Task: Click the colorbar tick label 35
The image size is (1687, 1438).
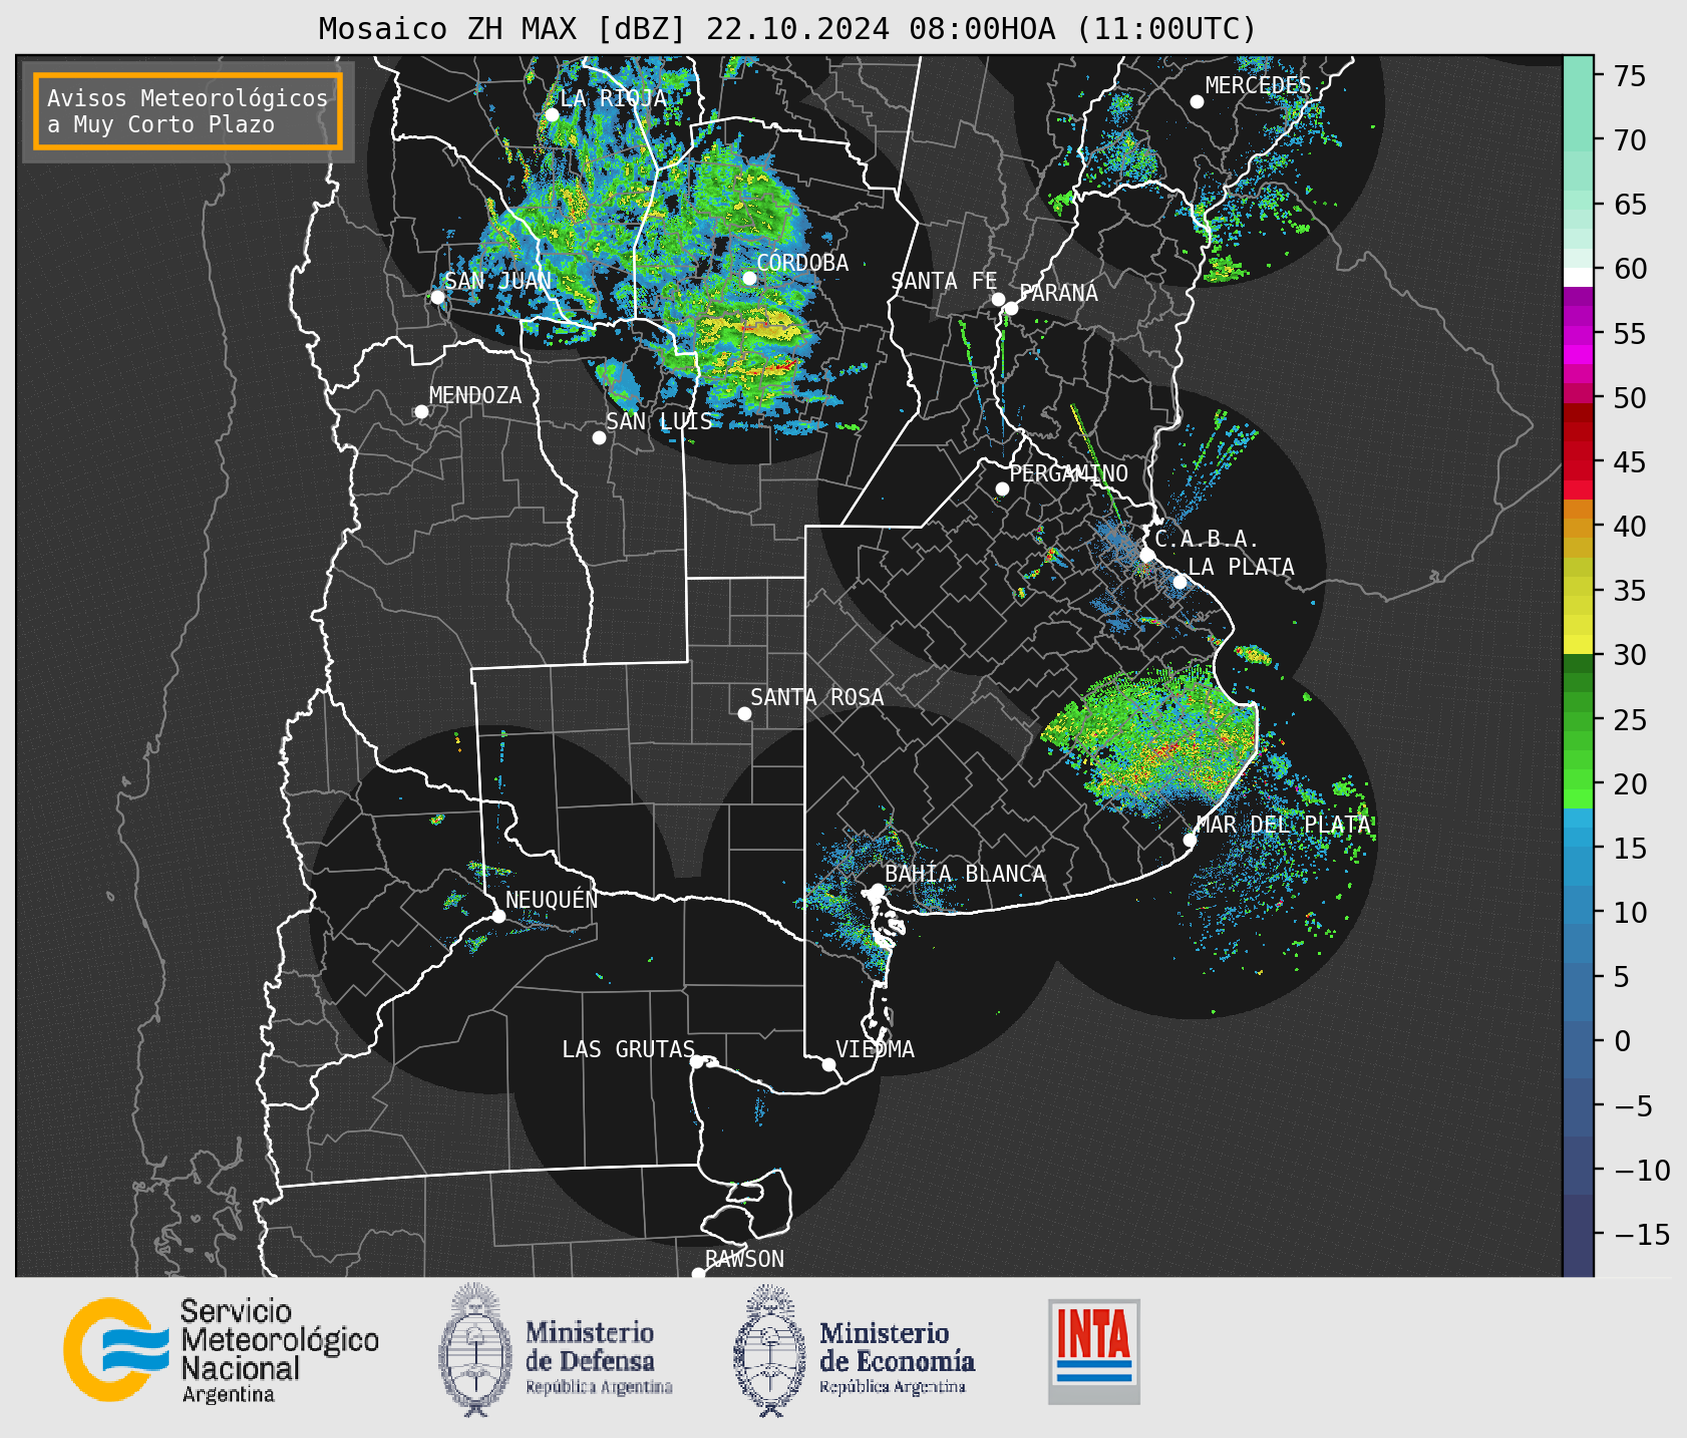Action: coord(1629,591)
